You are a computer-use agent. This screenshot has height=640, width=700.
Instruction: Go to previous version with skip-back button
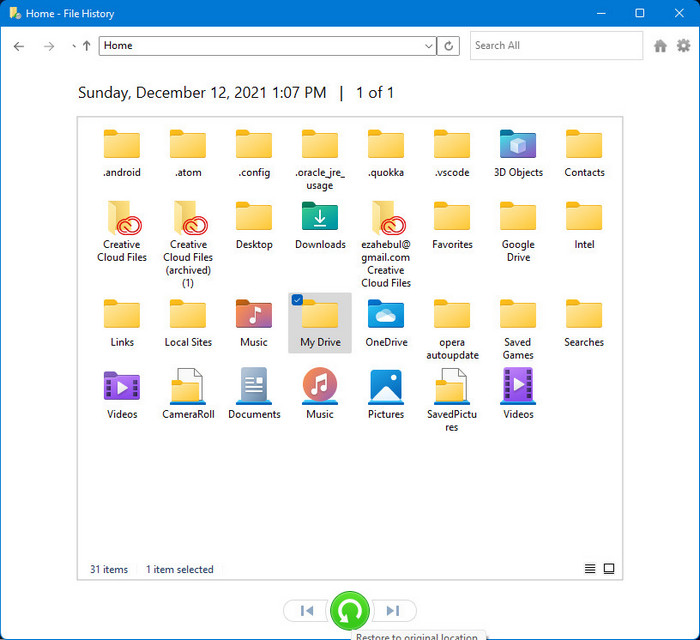[307, 611]
